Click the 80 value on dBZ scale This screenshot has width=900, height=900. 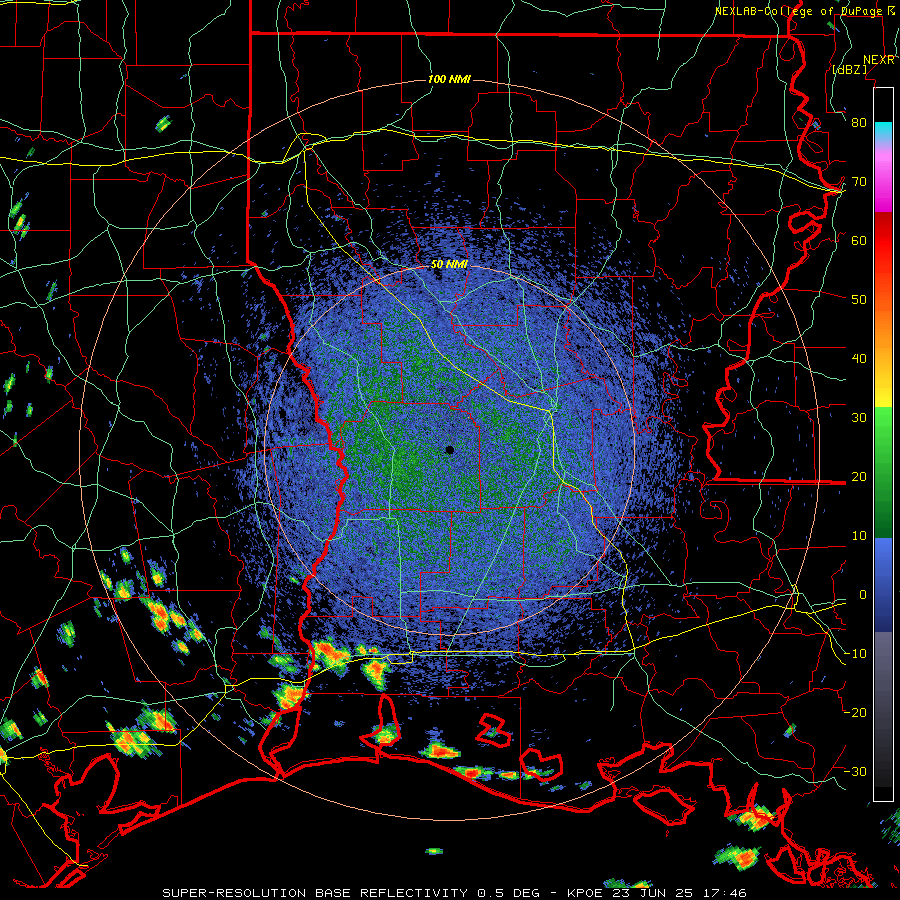tap(859, 123)
